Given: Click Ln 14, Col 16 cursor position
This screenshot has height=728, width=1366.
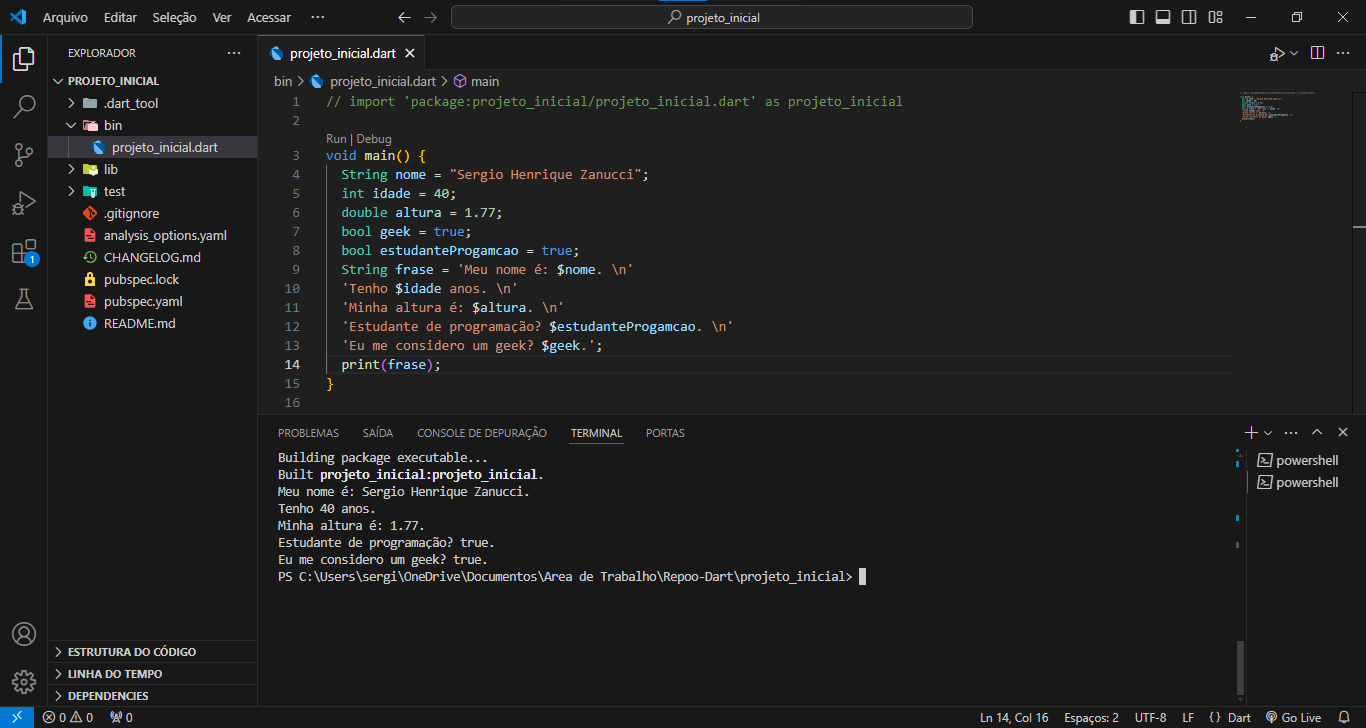Looking at the screenshot, I should [1014, 717].
